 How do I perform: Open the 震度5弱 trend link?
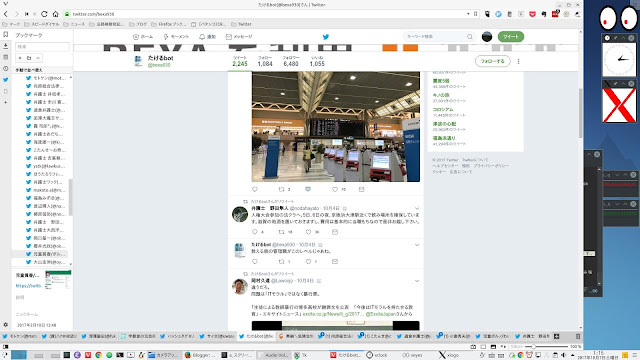tap(441, 81)
